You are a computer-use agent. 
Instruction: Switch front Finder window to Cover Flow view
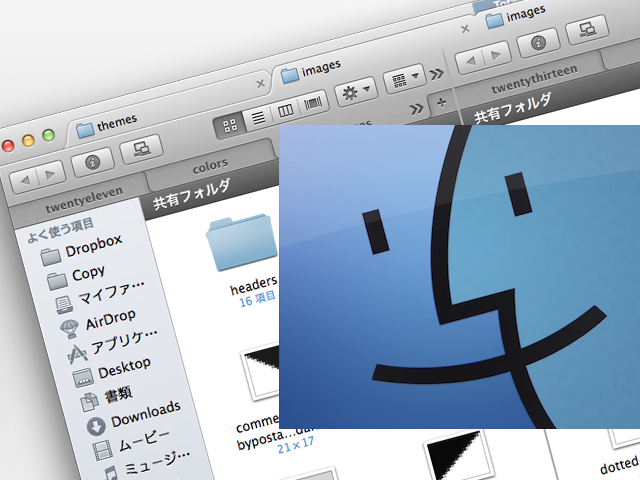pos(313,102)
